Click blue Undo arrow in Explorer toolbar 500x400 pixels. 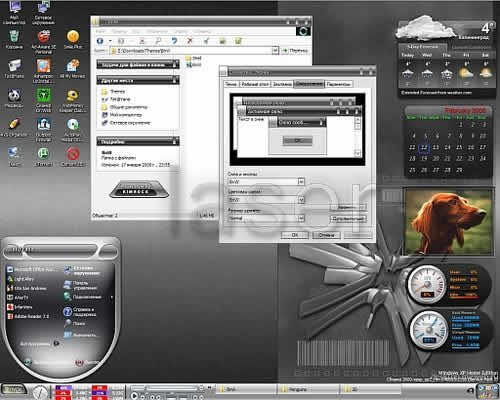174,41
